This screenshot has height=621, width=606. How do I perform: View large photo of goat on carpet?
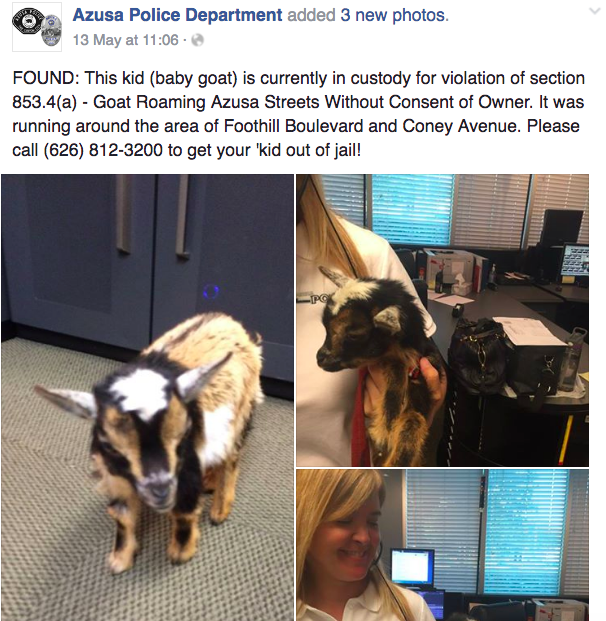(147, 398)
